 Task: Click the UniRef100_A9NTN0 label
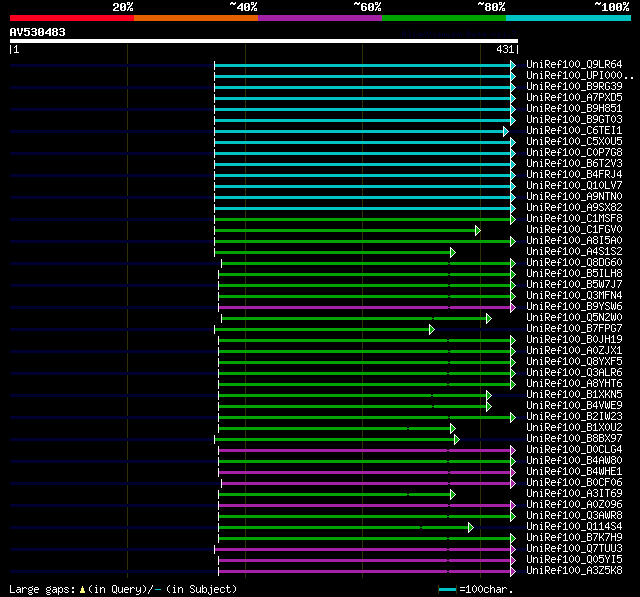click(x=574, y=197)
